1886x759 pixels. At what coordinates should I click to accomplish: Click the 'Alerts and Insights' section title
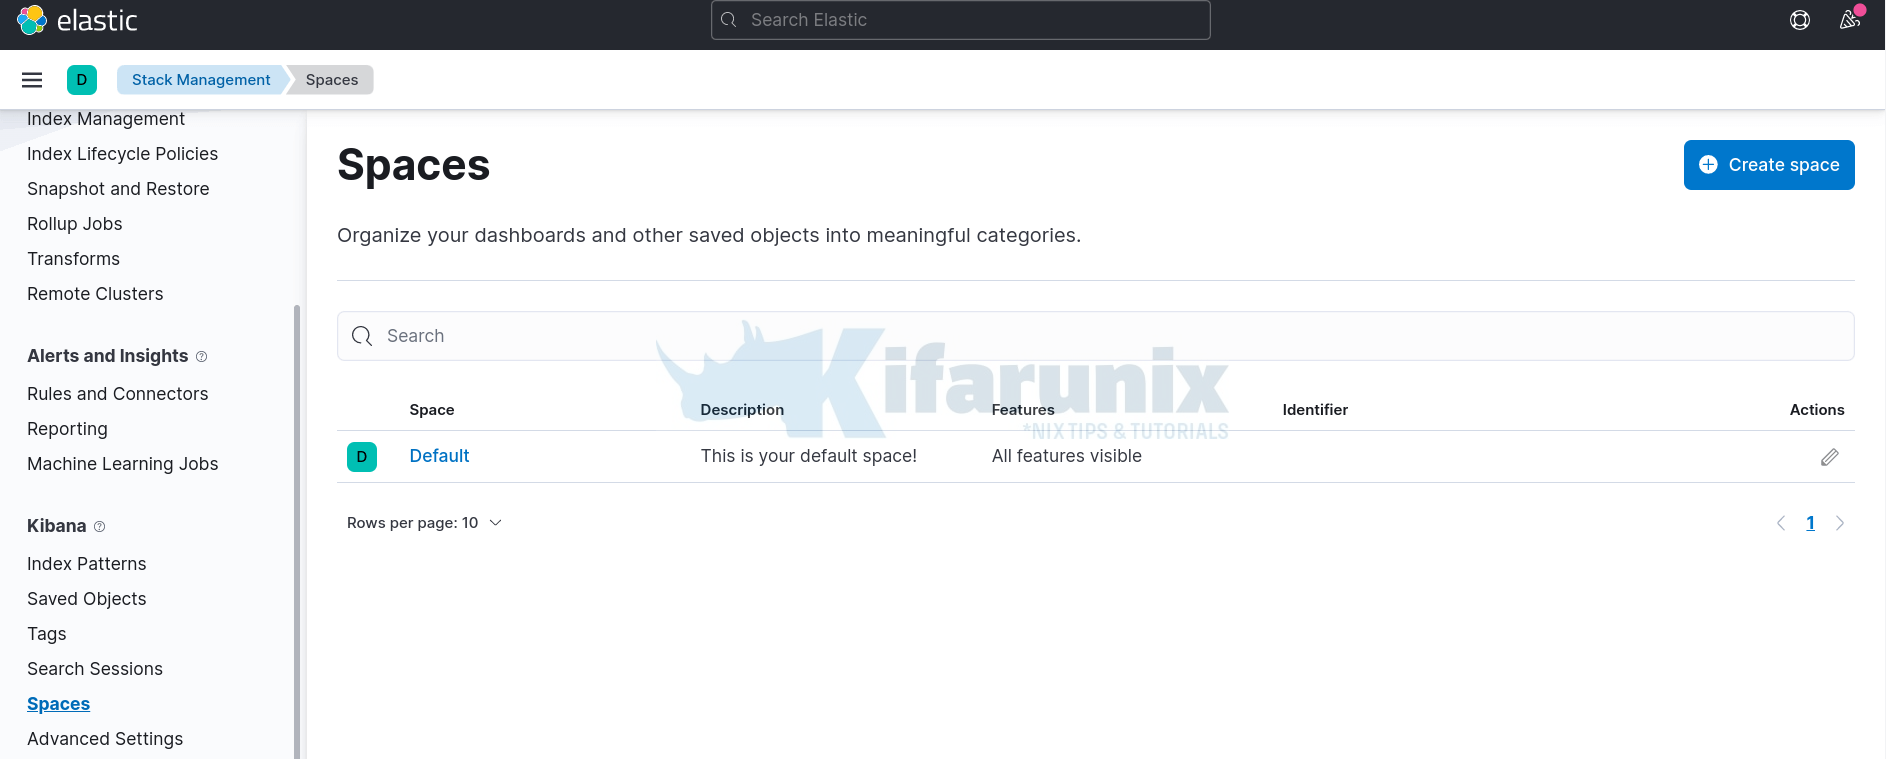[108, 356]
